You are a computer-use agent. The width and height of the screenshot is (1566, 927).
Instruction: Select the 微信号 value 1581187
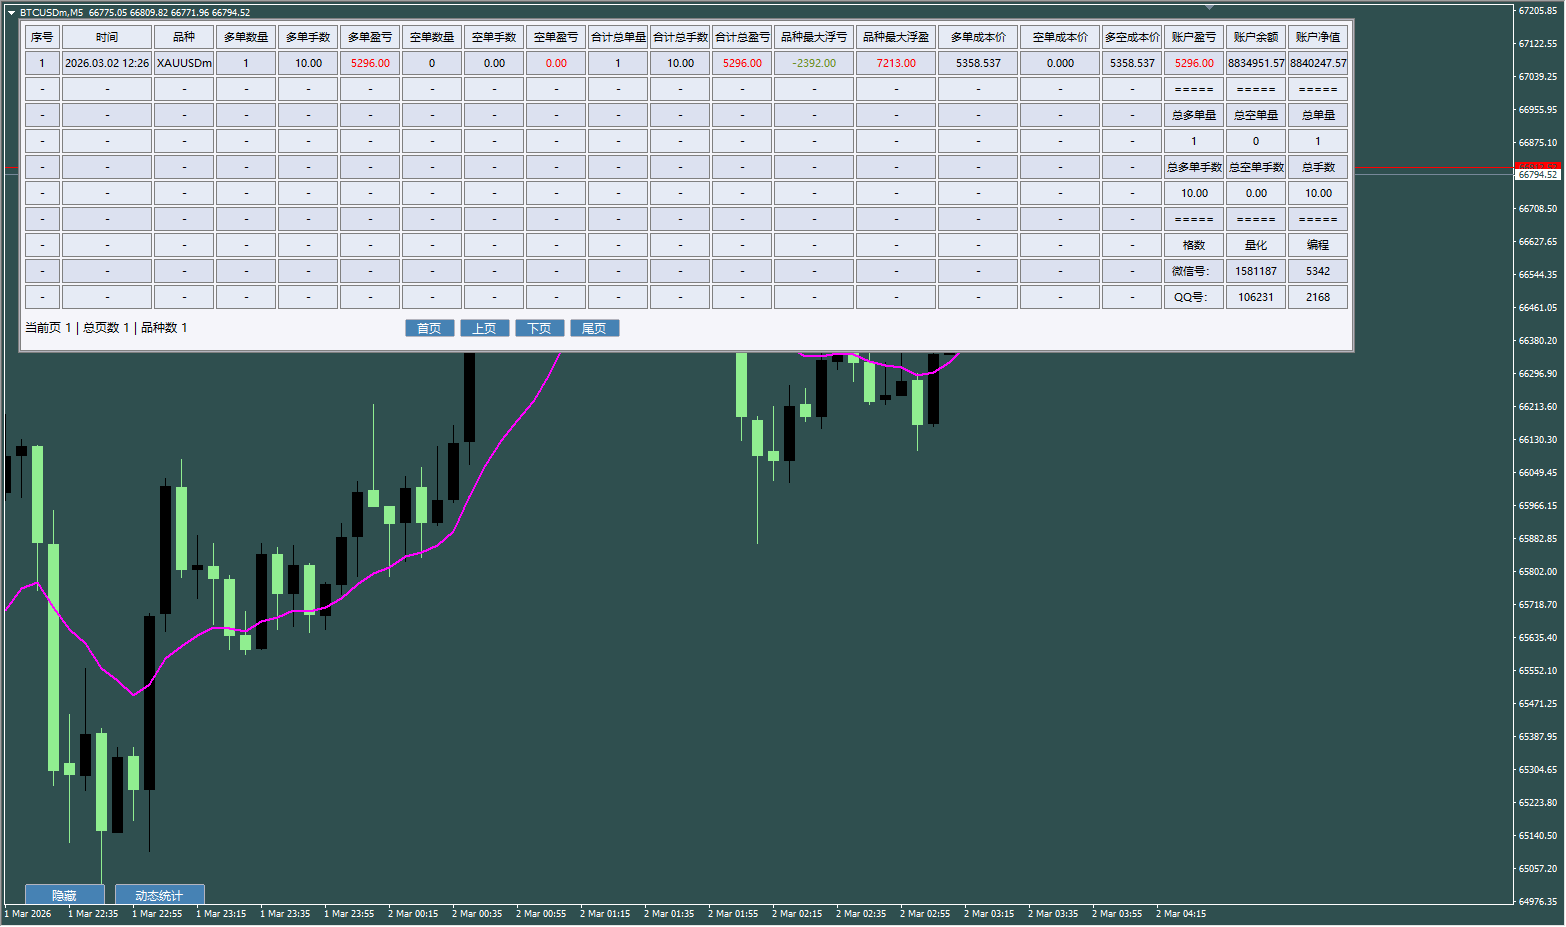coord(1255,270)
